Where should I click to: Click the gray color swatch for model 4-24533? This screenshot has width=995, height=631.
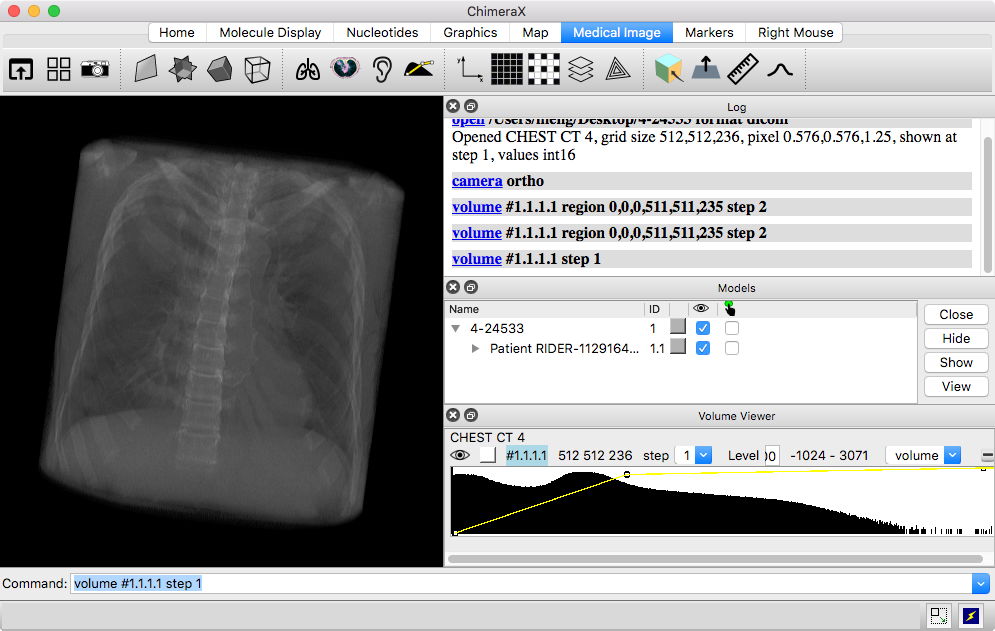coord(678,328)
